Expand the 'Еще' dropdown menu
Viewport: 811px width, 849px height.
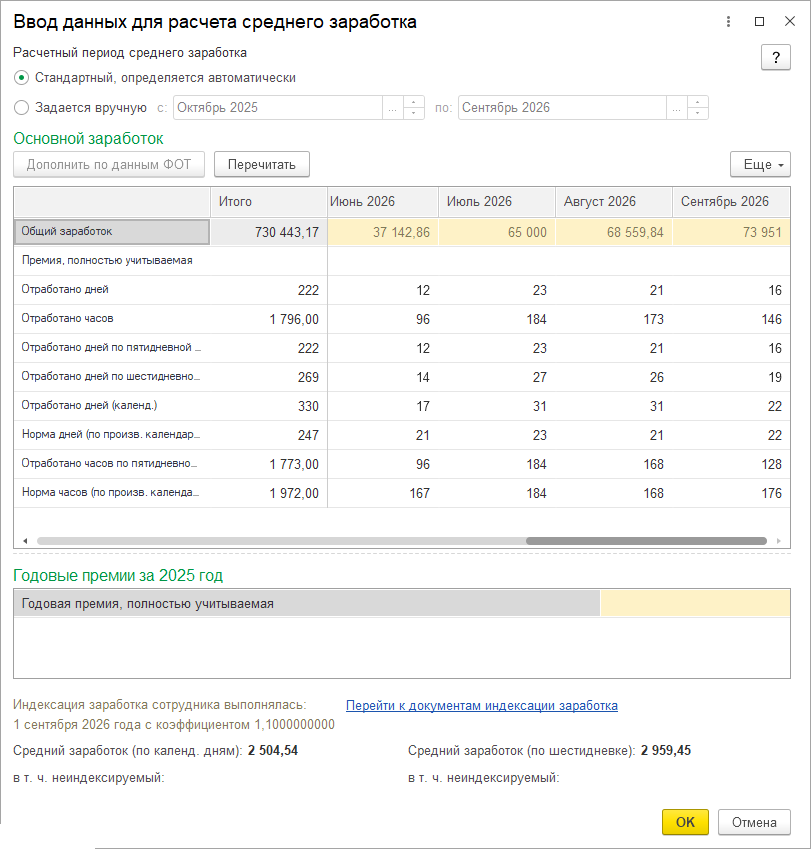pyautogui.click(x=760, y=164)
